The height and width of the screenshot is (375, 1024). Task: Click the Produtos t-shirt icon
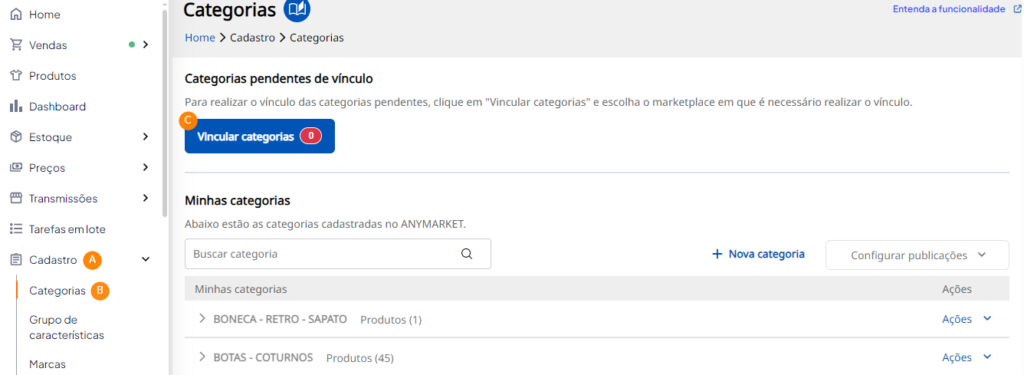coord(16,76)
